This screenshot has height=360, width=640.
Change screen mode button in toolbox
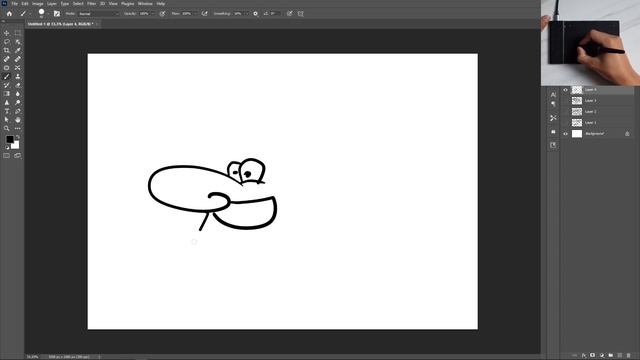(x=18, y=156)
